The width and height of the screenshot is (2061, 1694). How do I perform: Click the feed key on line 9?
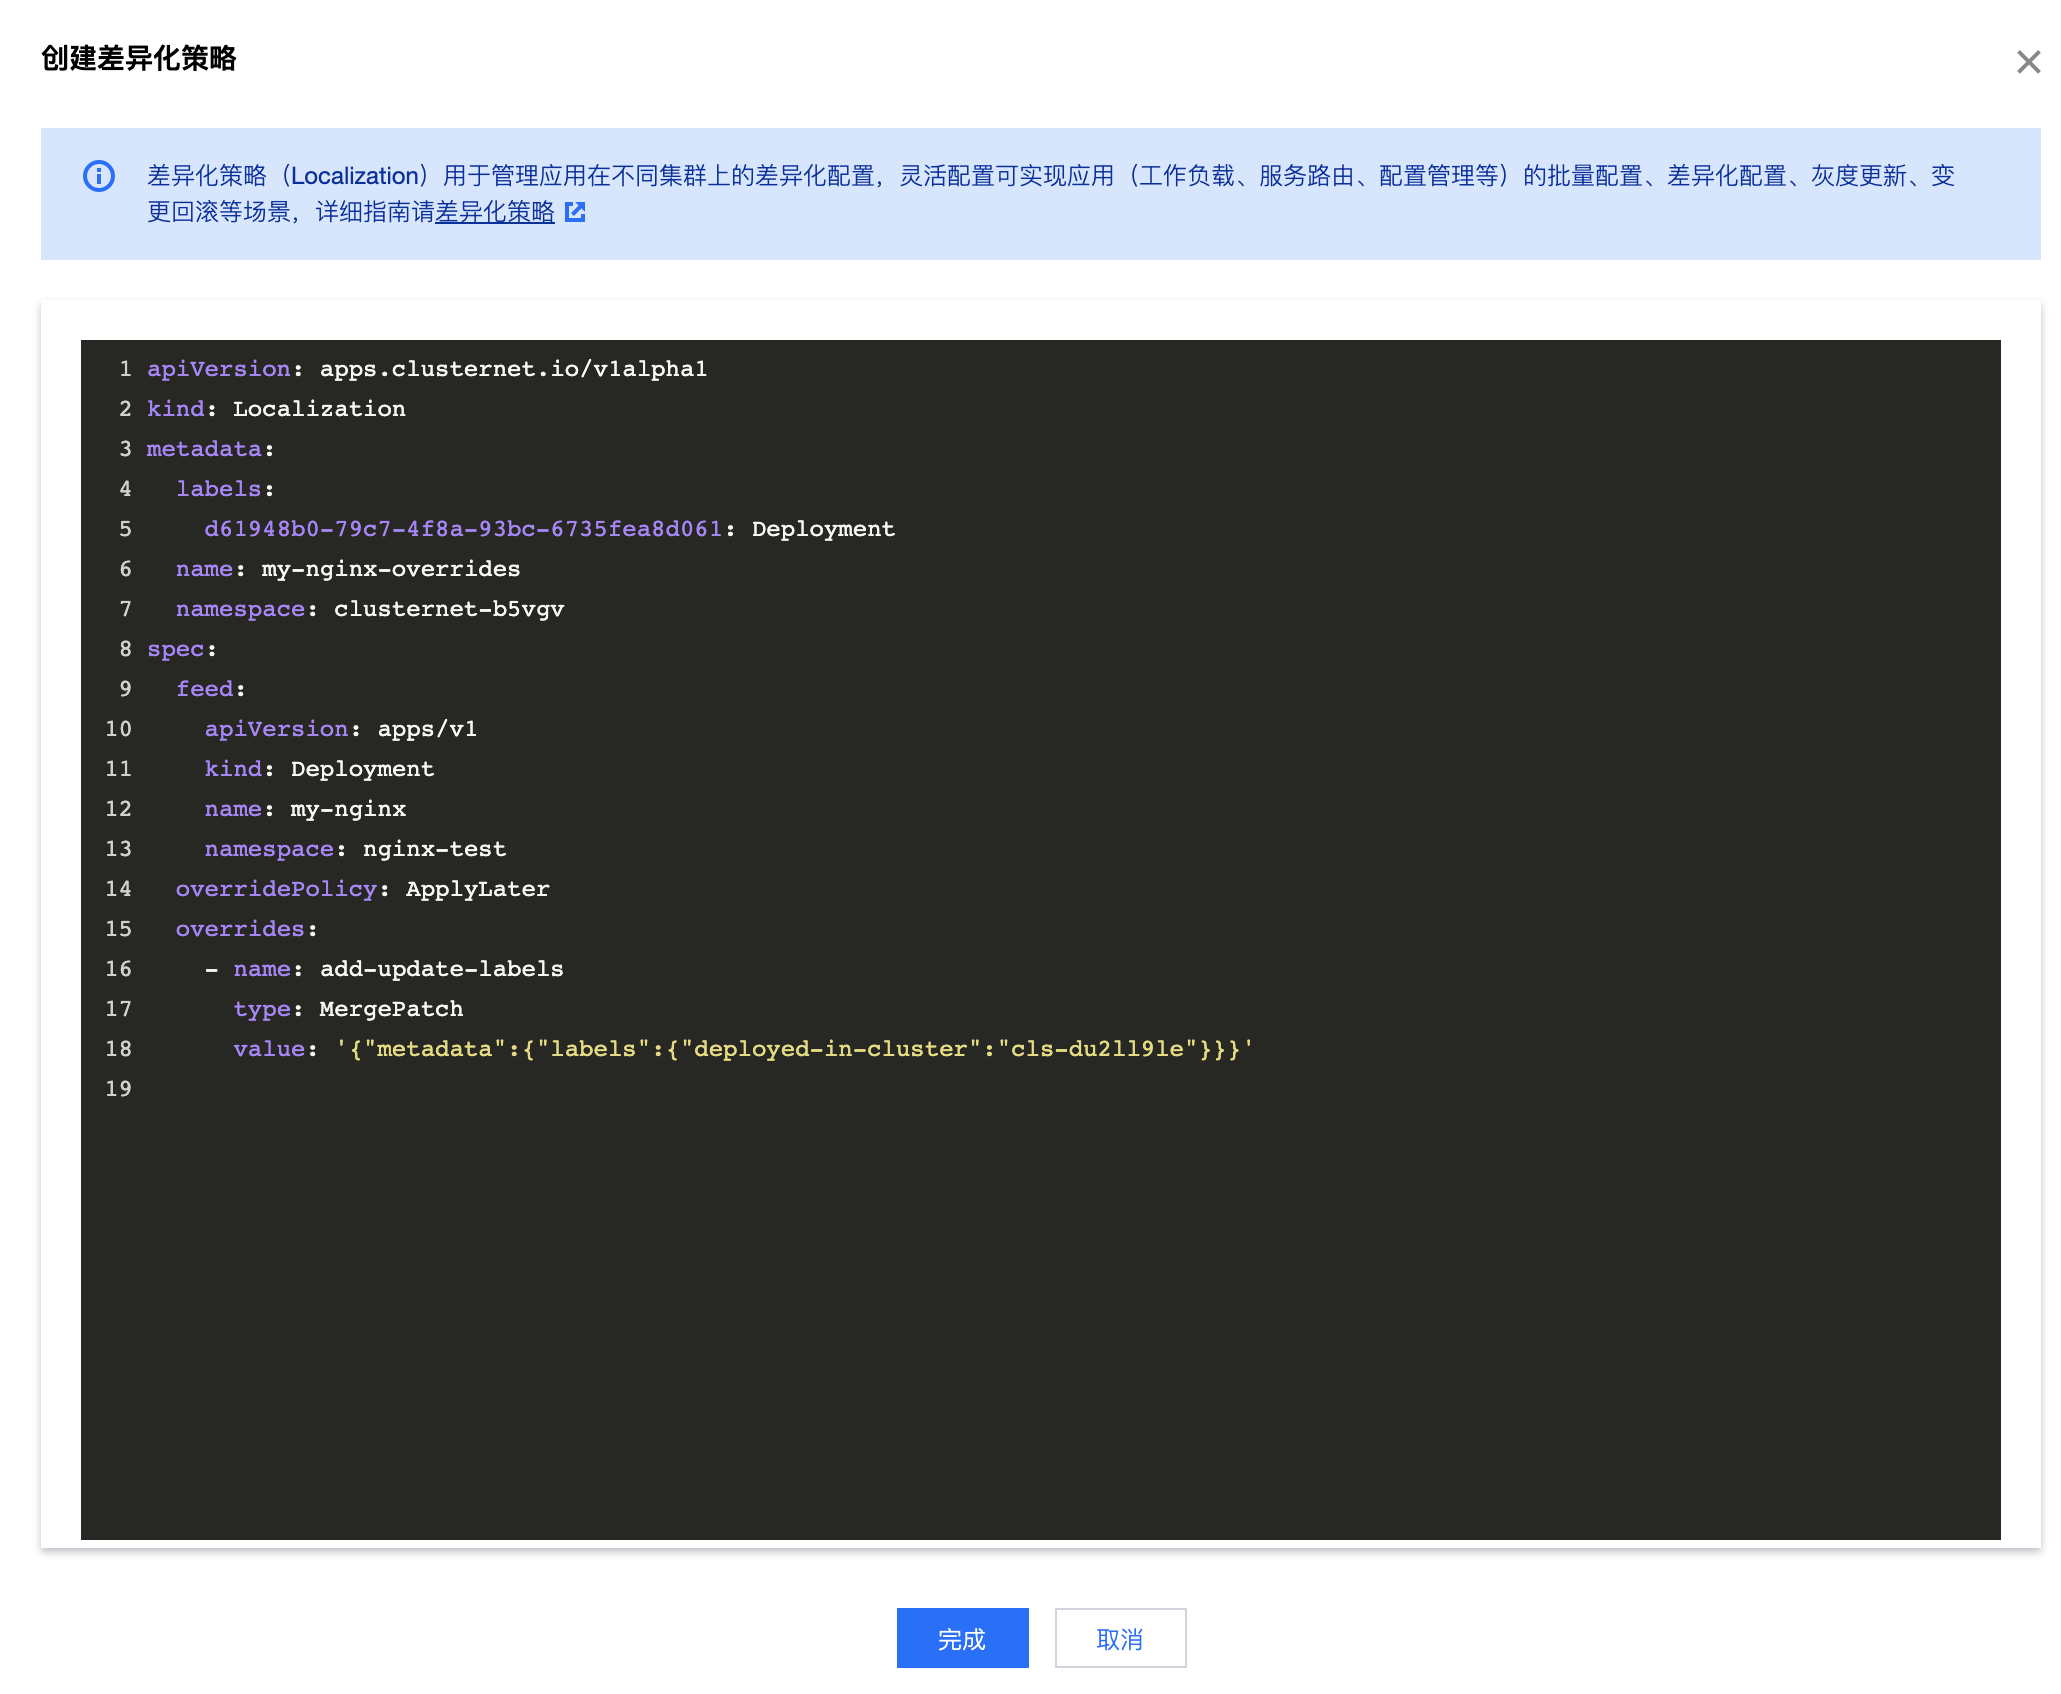[x=204, y=689]
